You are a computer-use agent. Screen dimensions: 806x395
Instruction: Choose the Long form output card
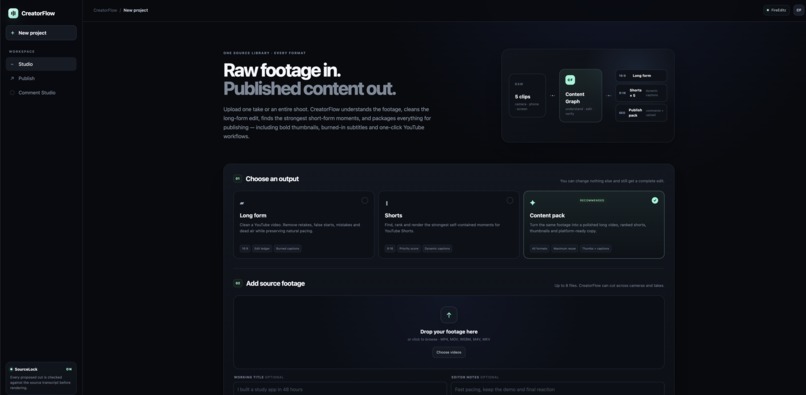[303, 225]
